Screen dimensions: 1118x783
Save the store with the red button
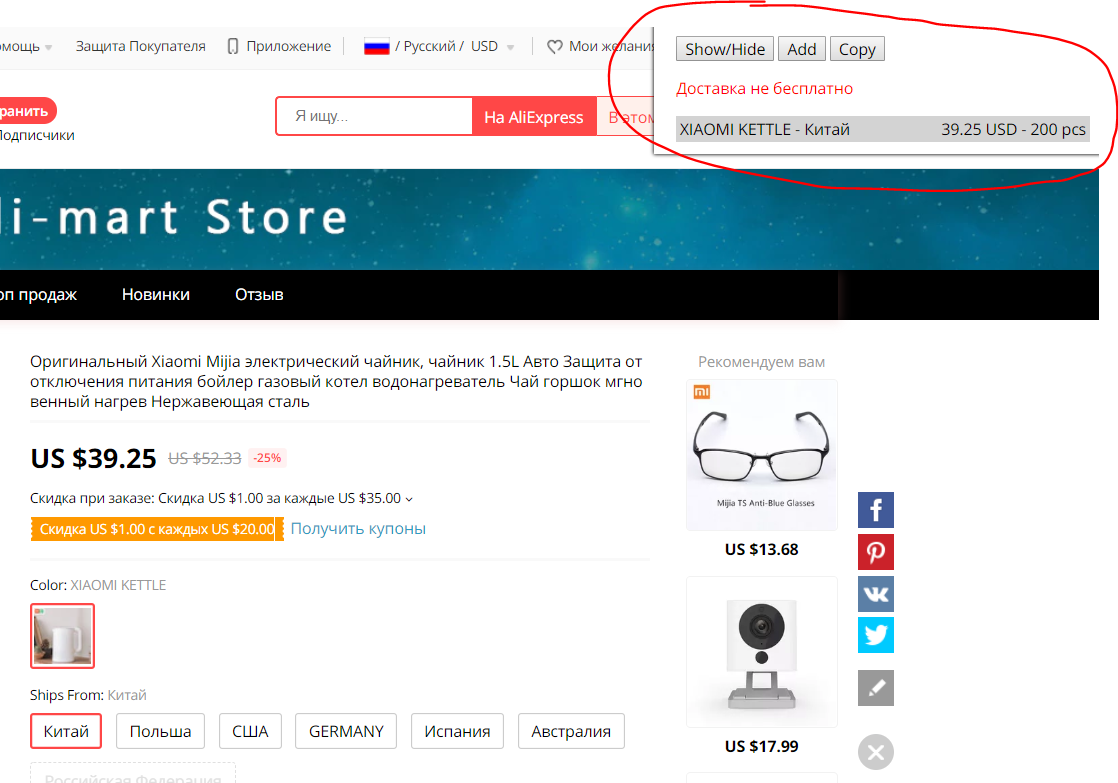point(27,111)
